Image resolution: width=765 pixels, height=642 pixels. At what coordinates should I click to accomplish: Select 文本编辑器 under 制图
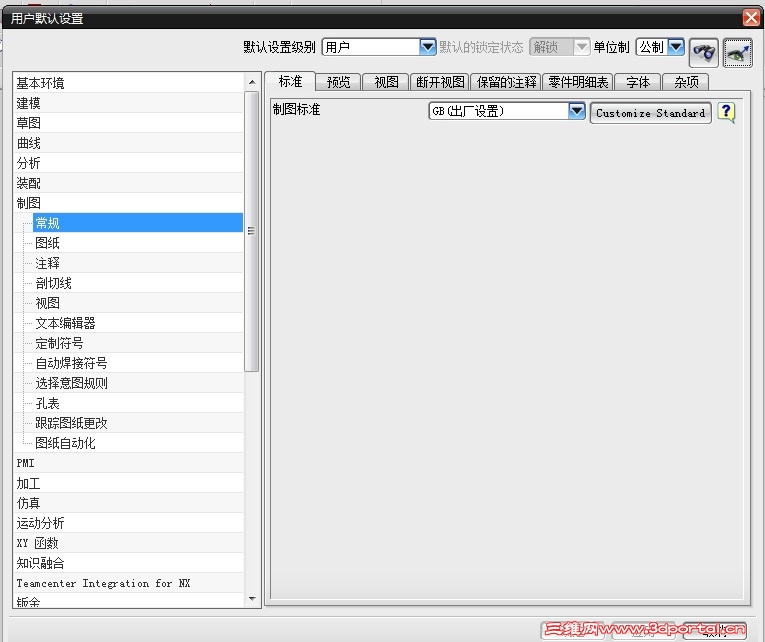click(138, 323)
